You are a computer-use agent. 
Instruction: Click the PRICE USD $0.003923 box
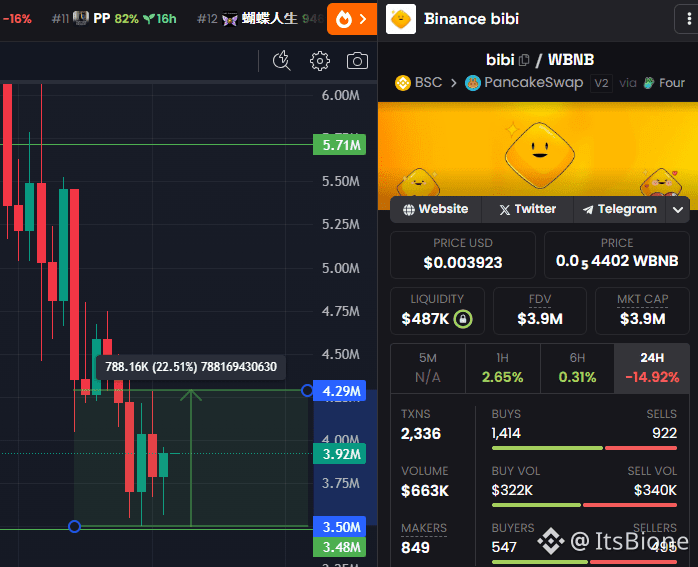point(463,255)
